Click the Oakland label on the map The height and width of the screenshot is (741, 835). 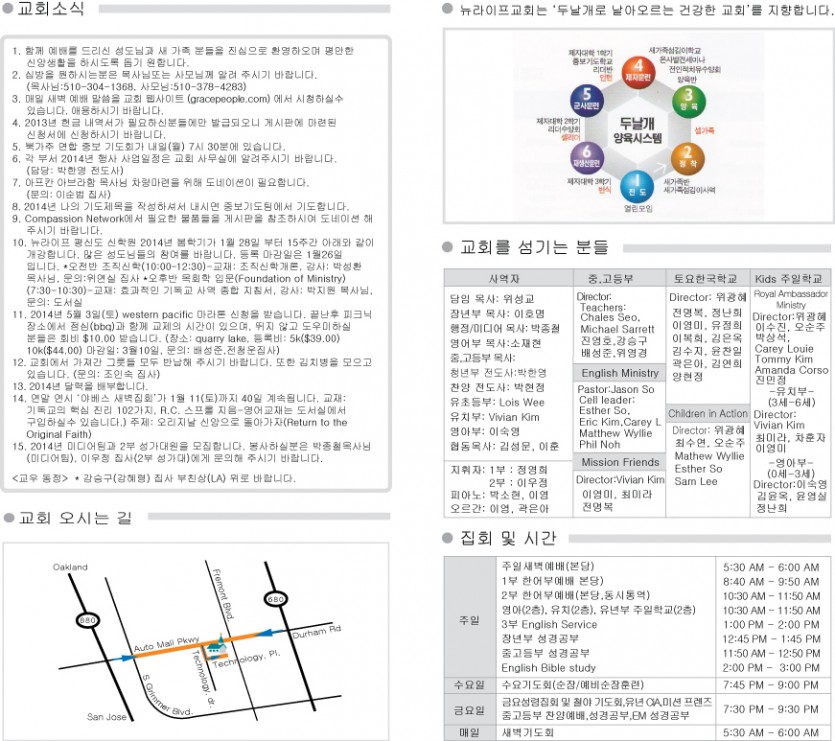[70, 567]
